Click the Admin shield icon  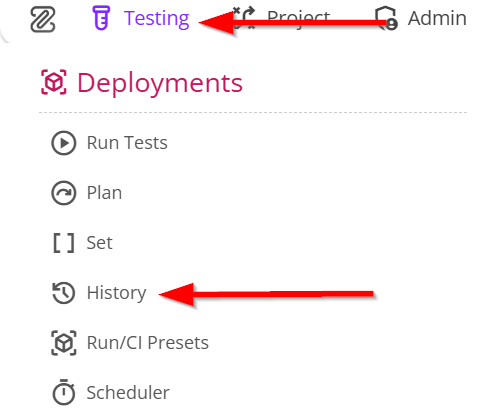(x=386, y=18)
